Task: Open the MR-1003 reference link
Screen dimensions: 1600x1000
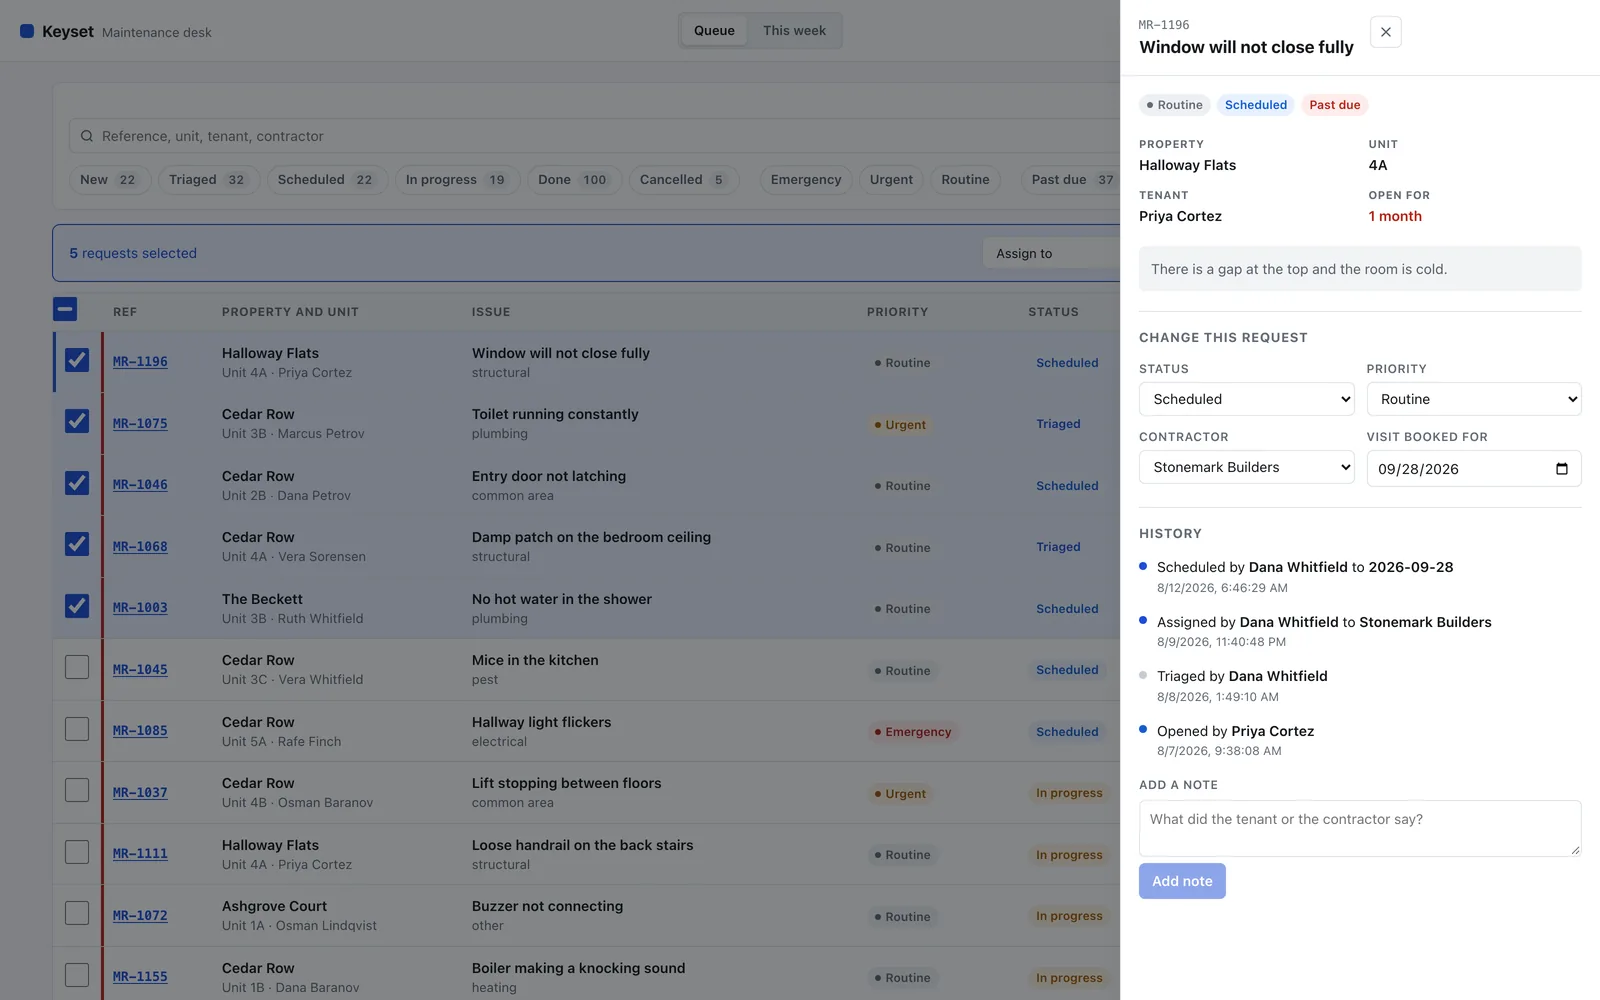Action: 140,608
